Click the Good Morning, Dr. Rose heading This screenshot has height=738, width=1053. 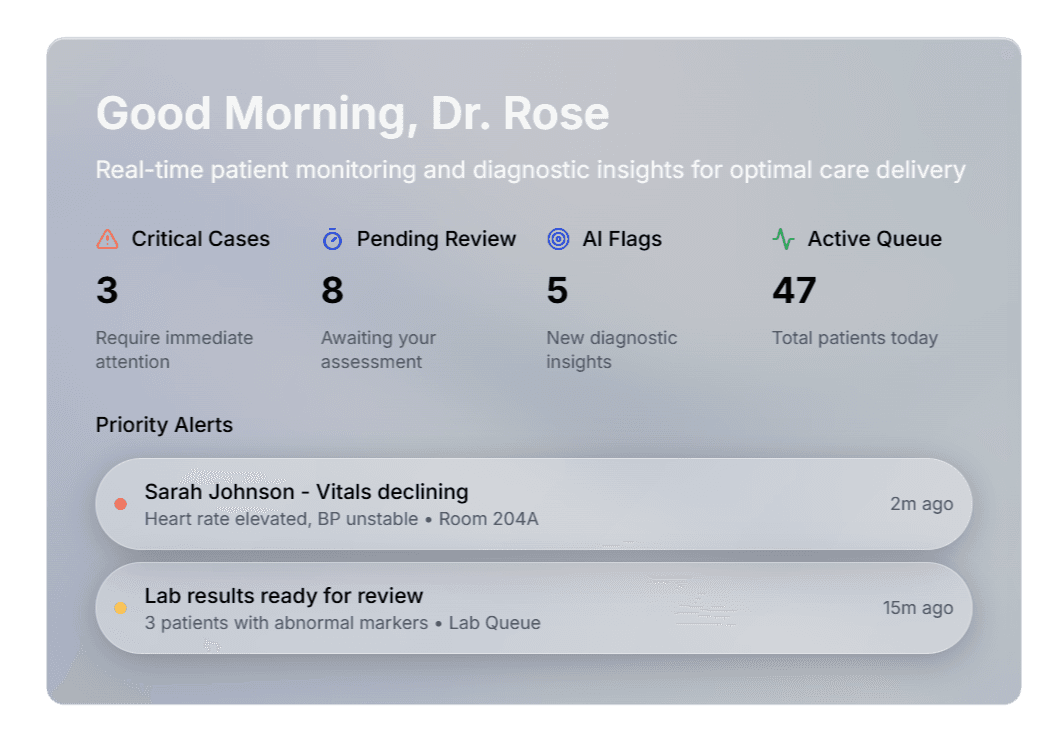tap(352, 114)
